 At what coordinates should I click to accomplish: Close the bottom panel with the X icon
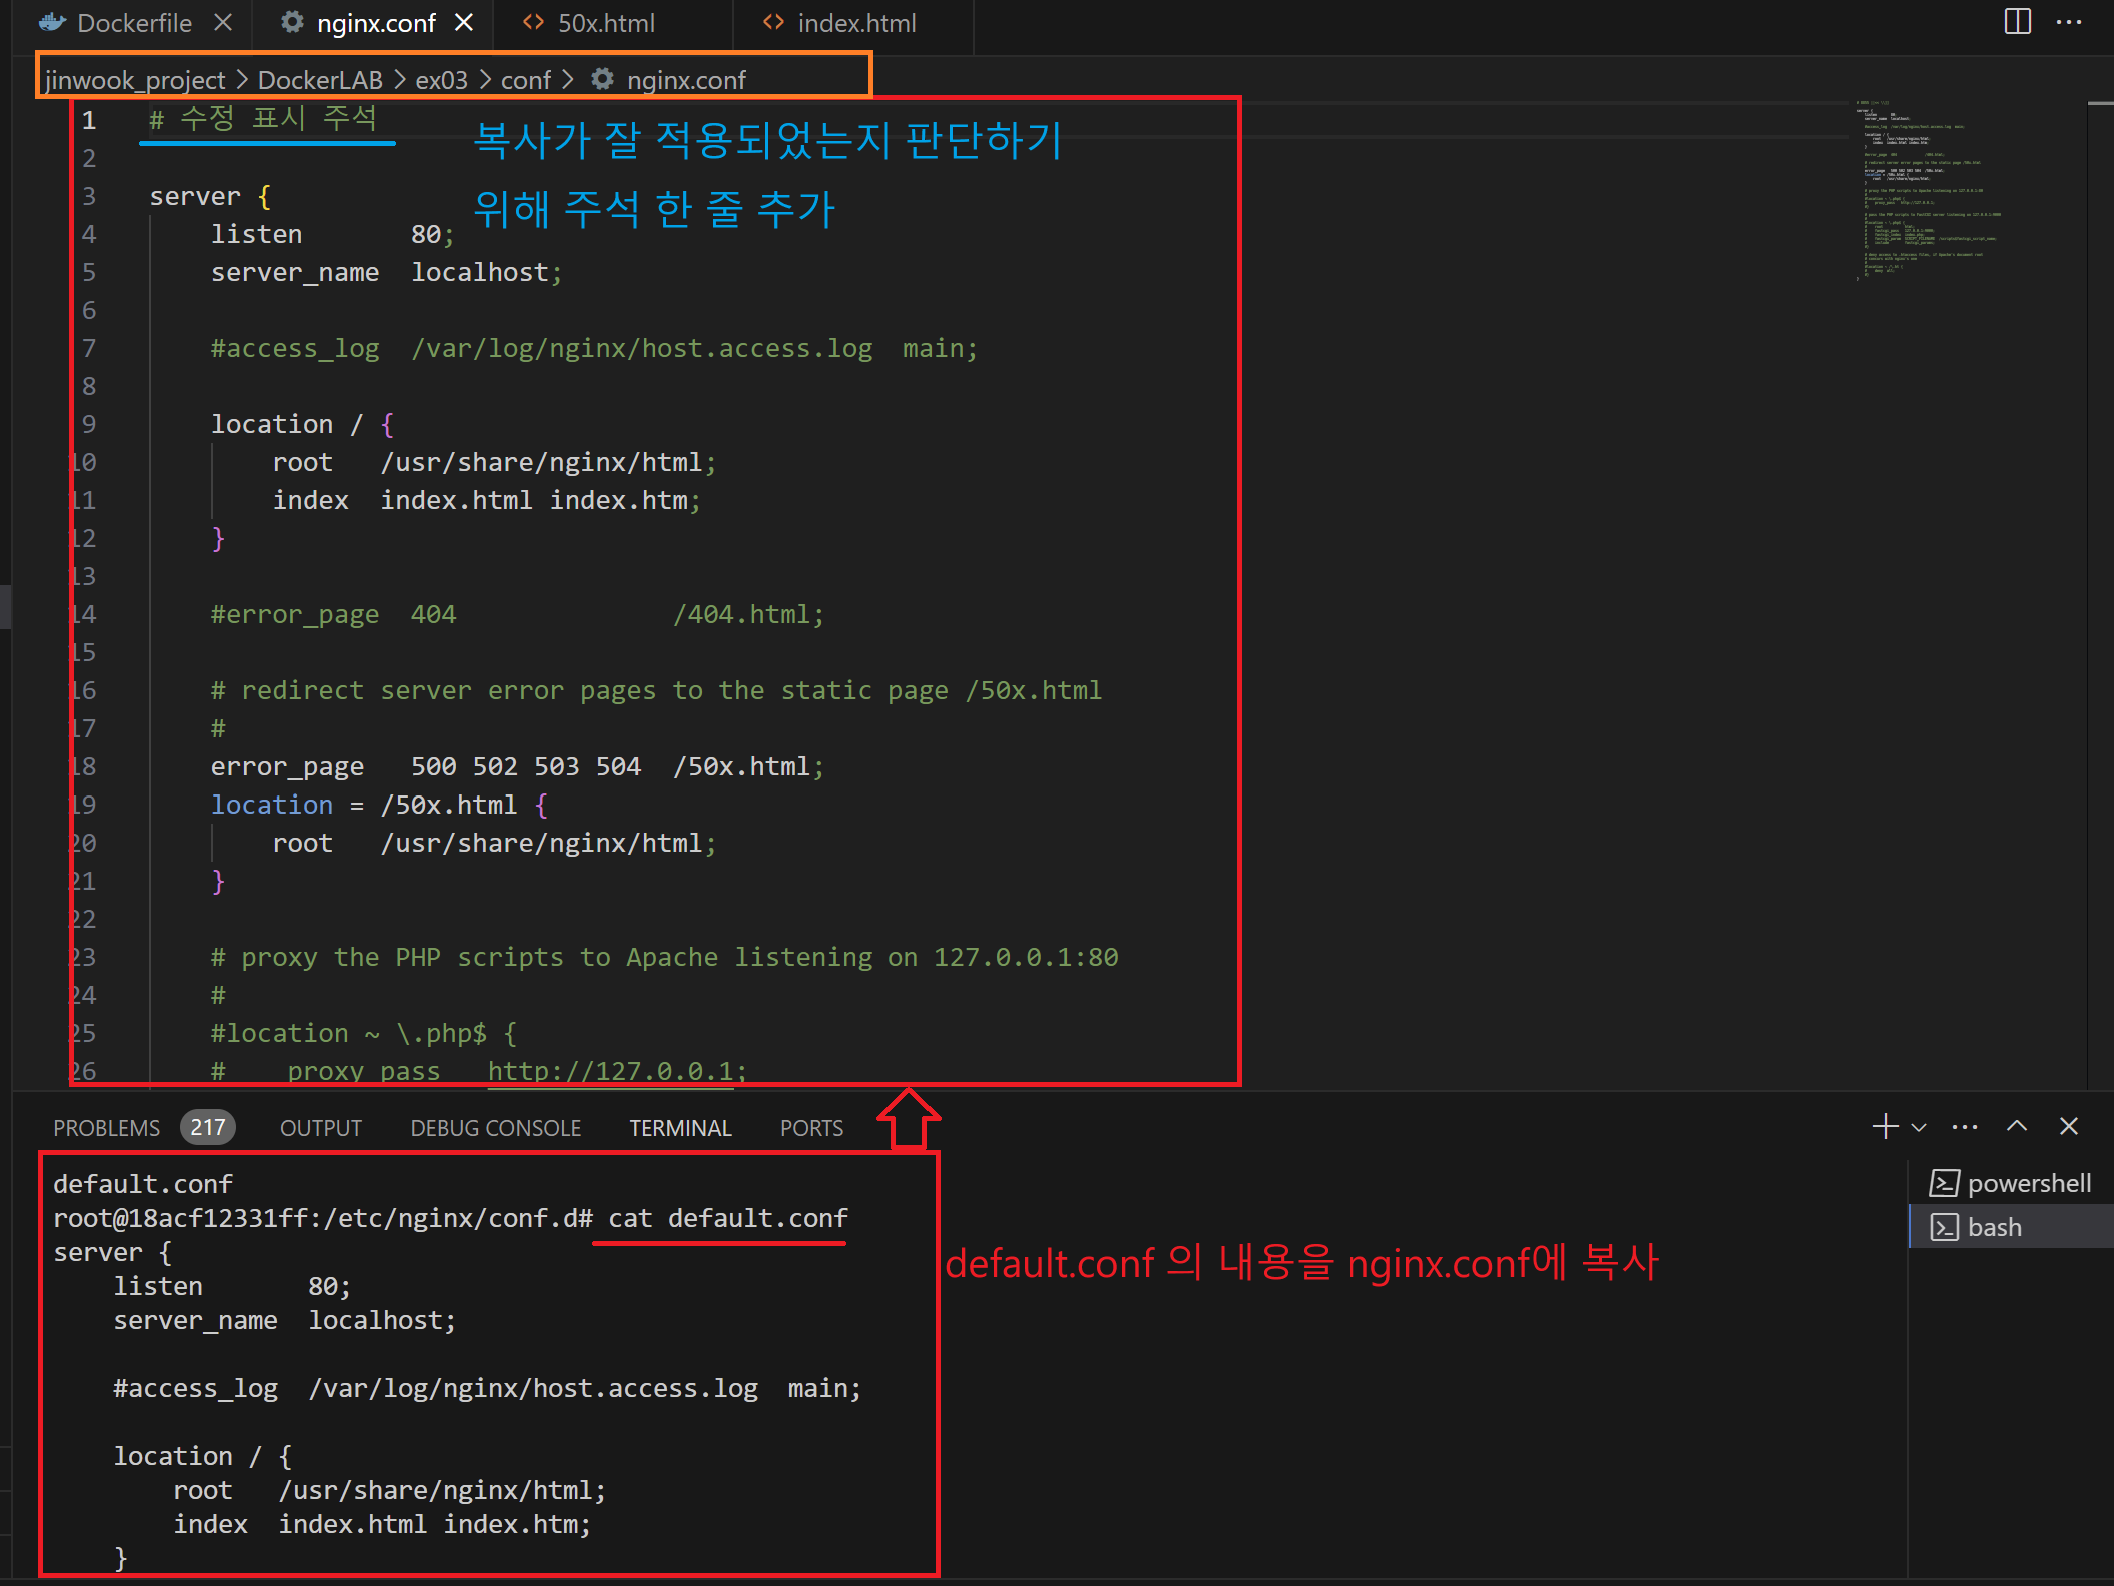[2069, 1127]
